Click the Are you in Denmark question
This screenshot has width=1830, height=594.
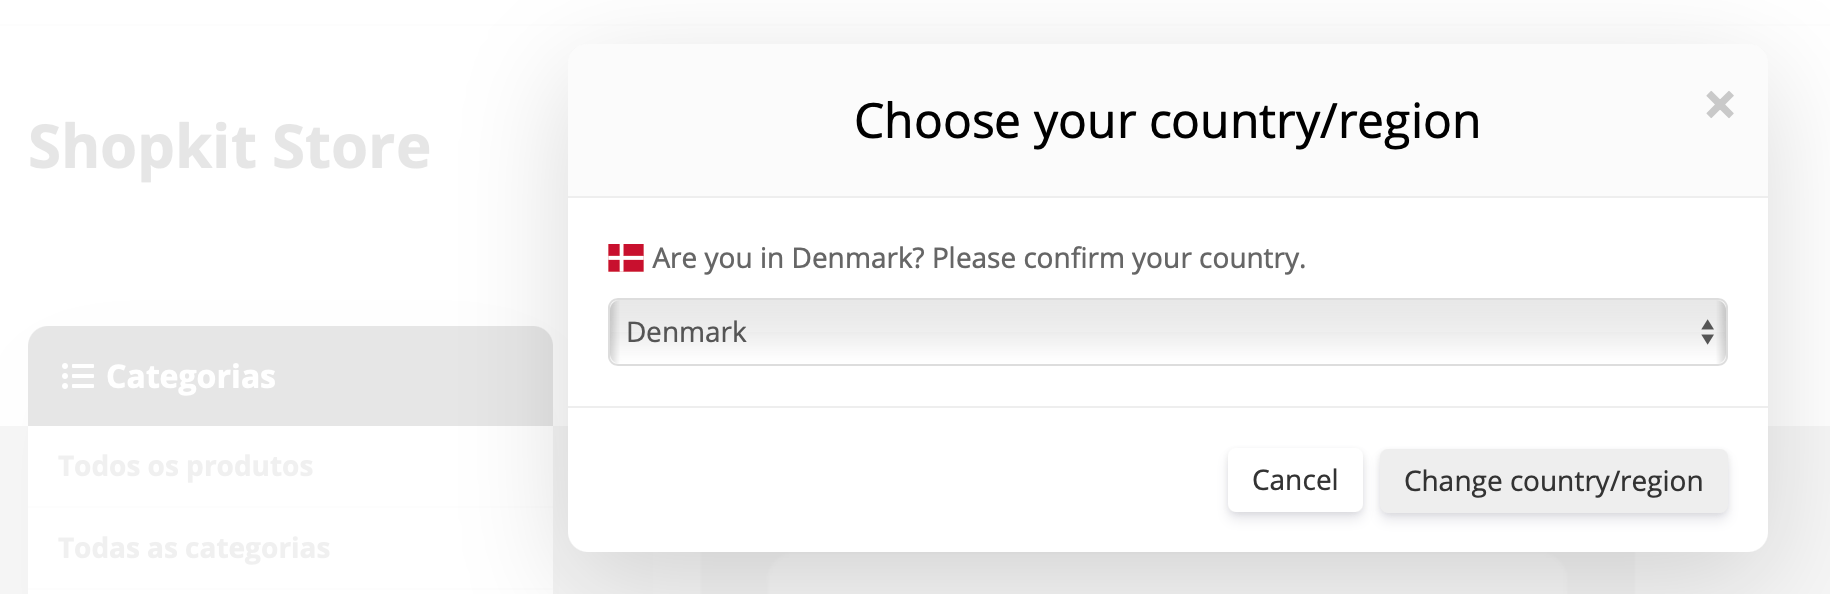click(788, 258)
